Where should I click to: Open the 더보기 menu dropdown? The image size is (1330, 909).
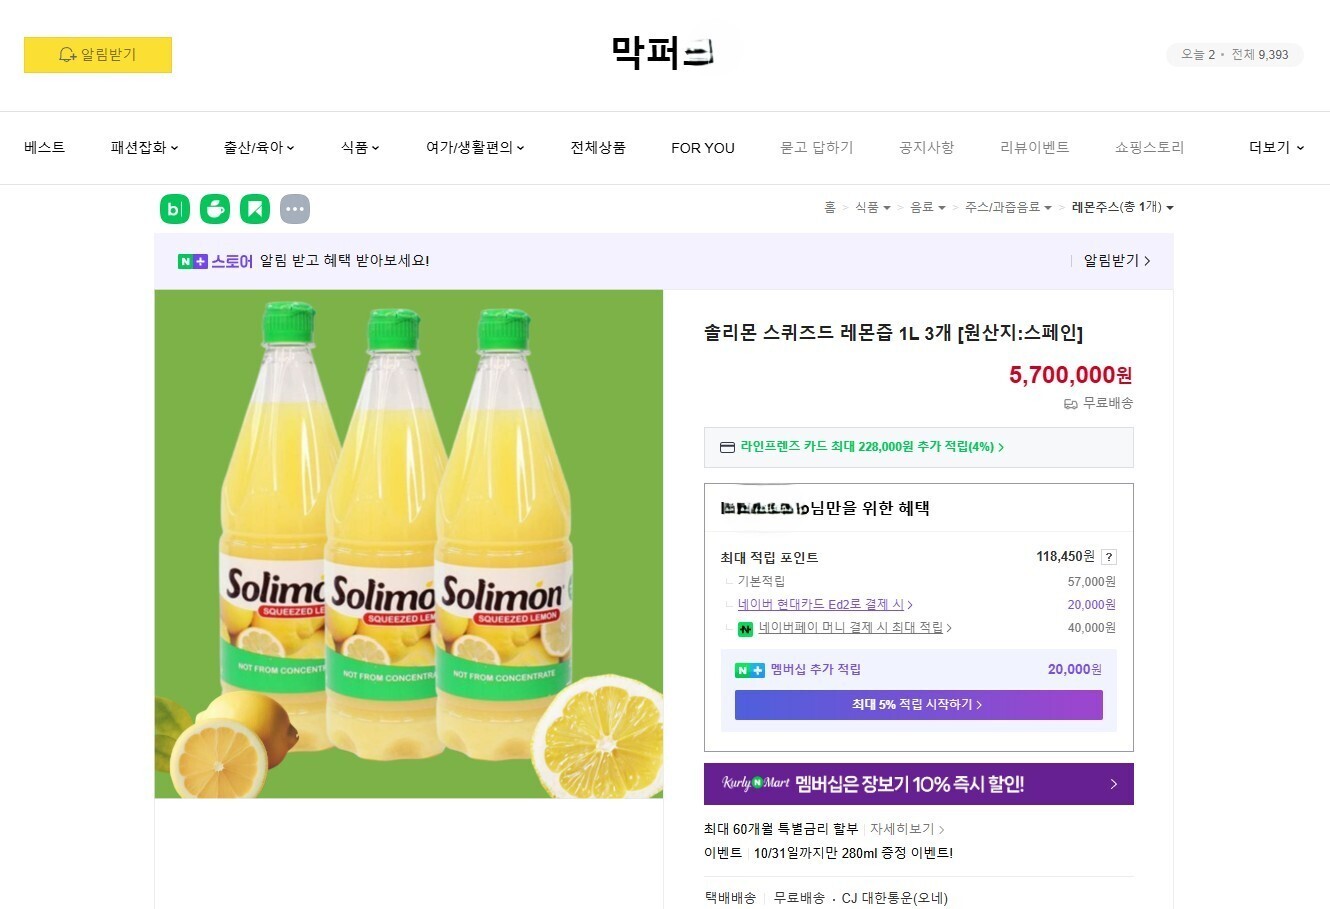(1276, 147)
